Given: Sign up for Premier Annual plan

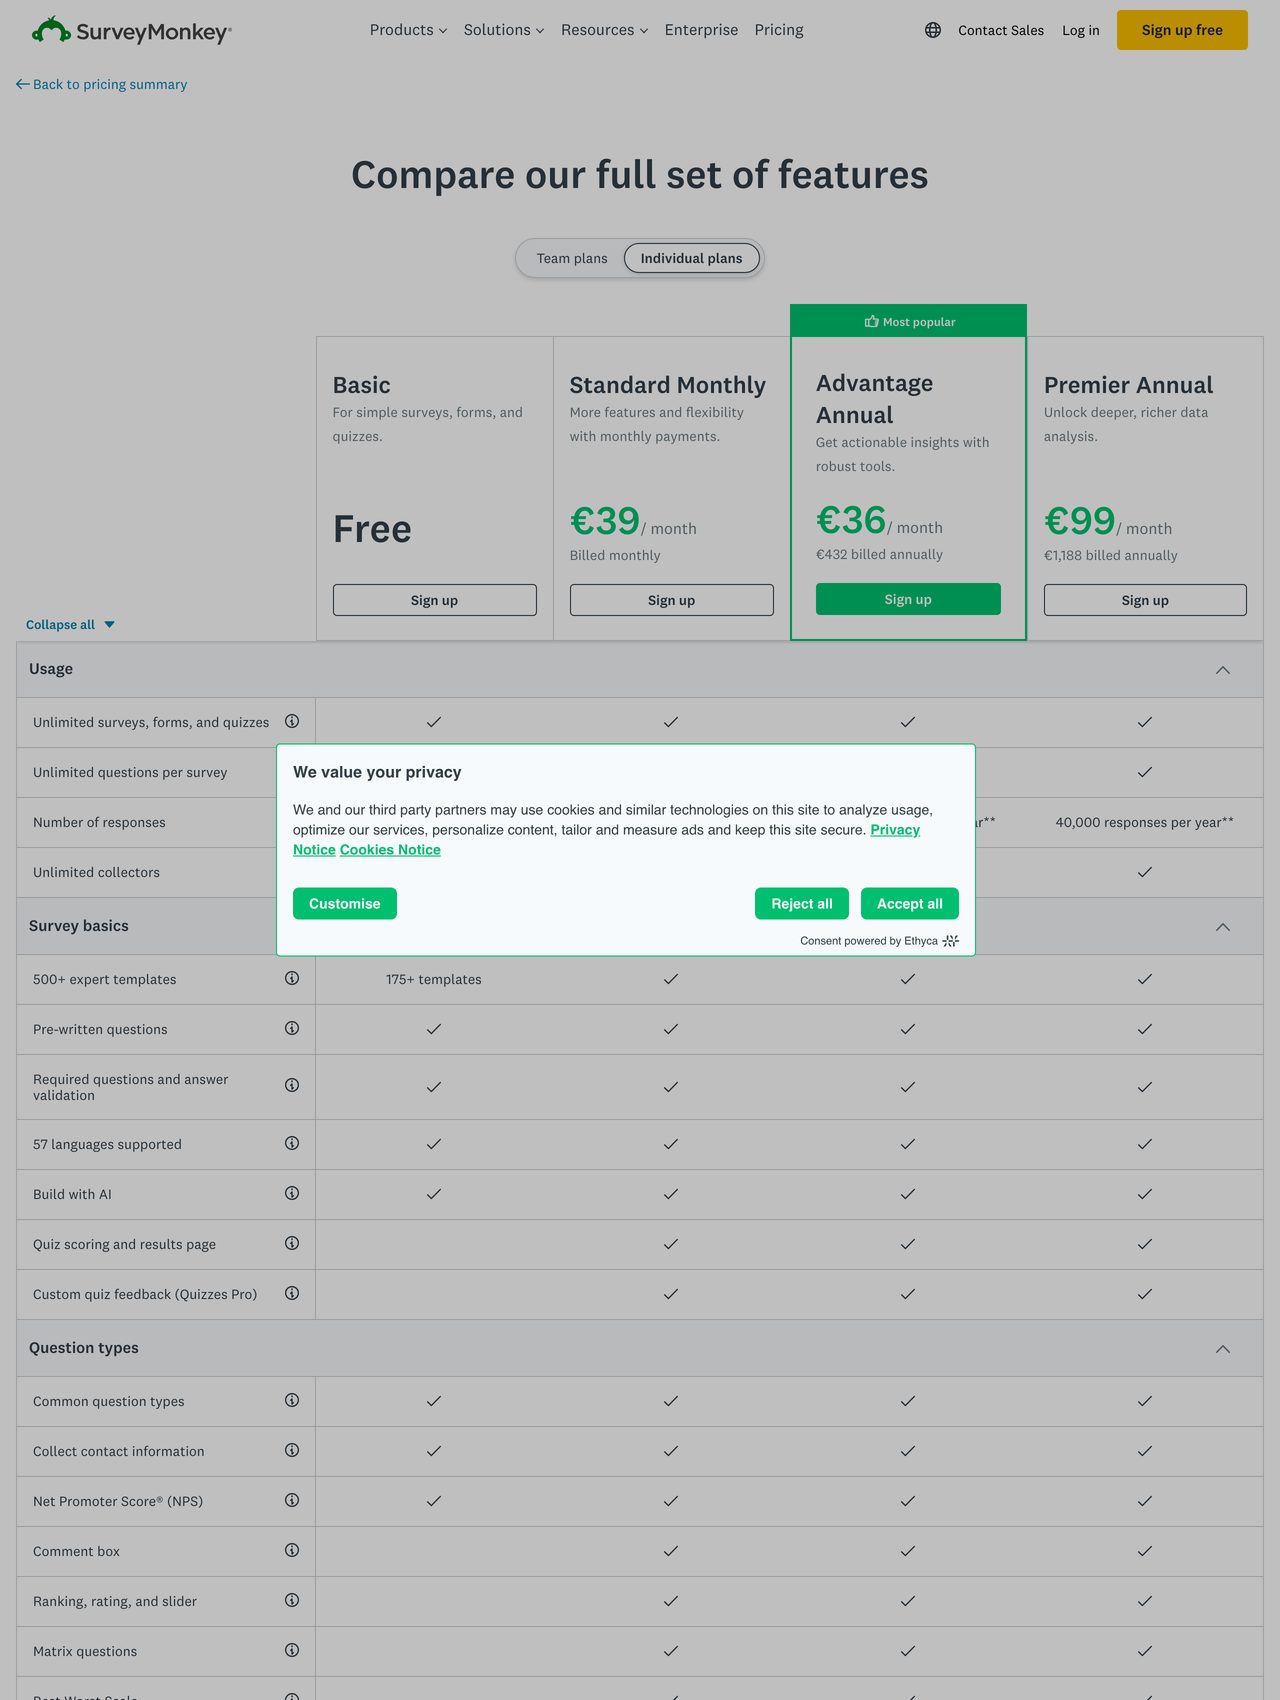Looking at the screenshot, I should (1145, 600).
